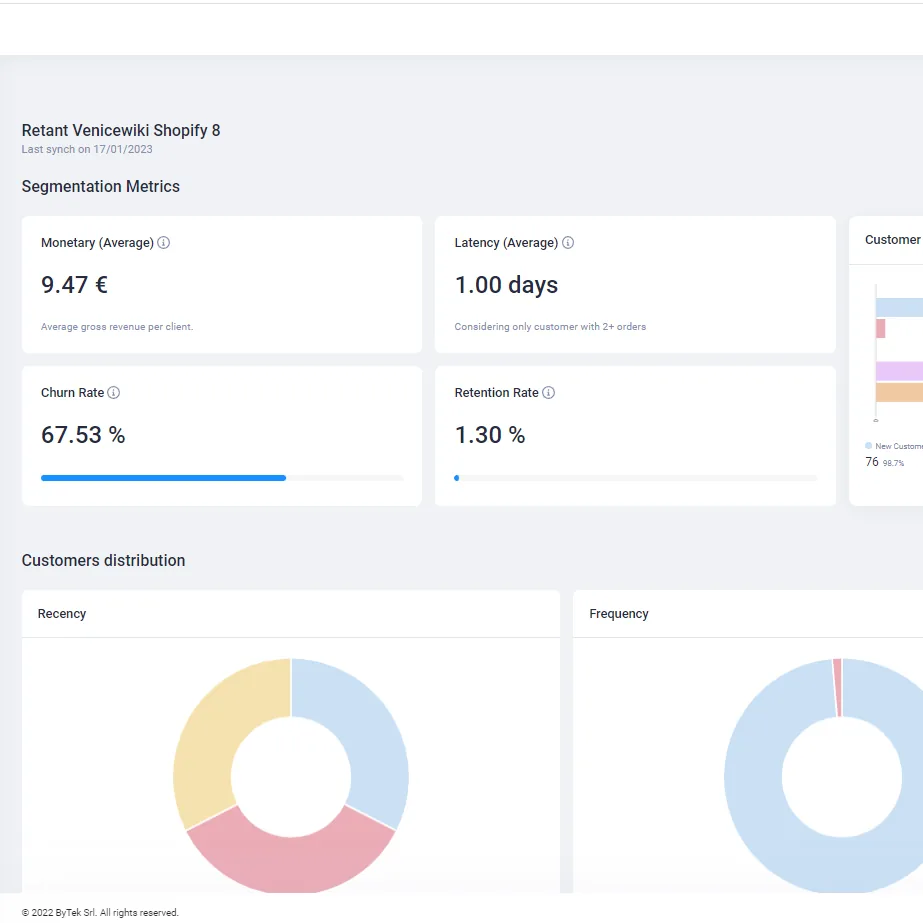Open the Latency (Average) info icon
923x923 pixels.
(x=568, y=243)
